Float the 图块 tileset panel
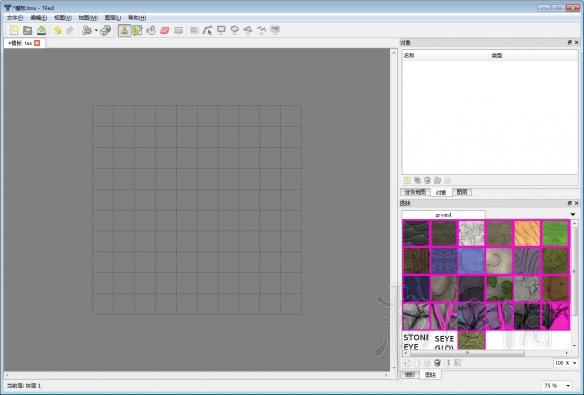Screen dimensions: 584x395 [x=569, y=203]
